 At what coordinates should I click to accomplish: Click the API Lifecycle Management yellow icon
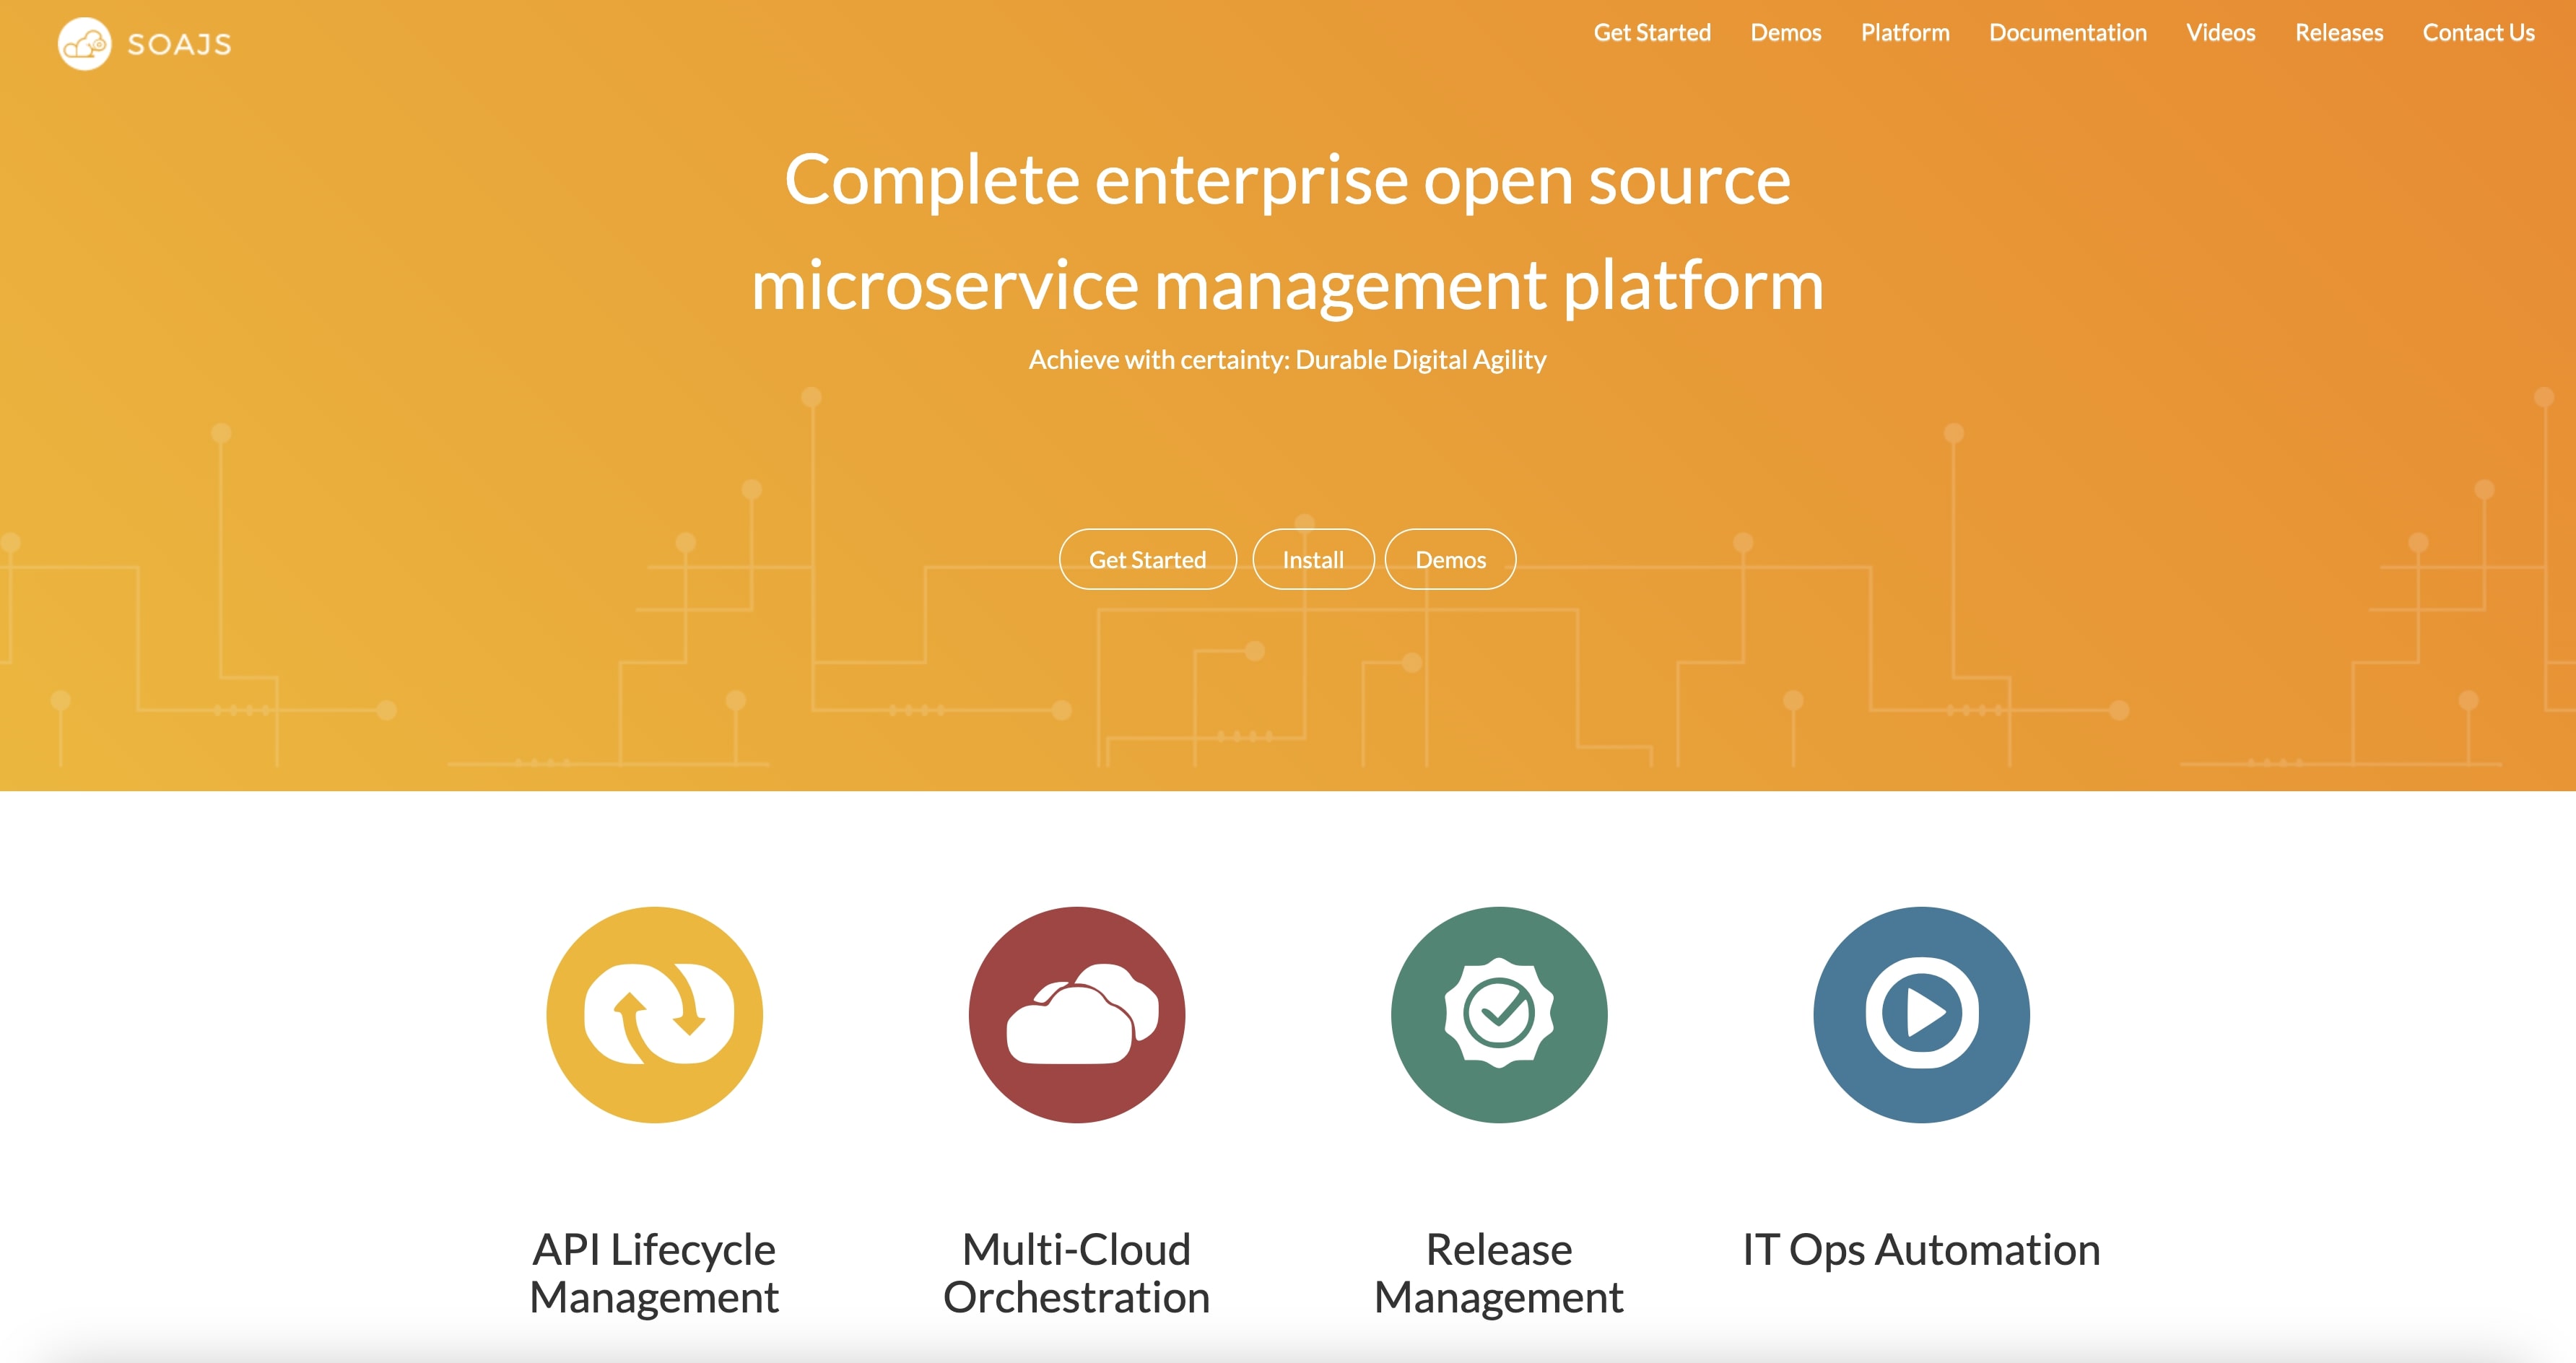click(654, 1014)
